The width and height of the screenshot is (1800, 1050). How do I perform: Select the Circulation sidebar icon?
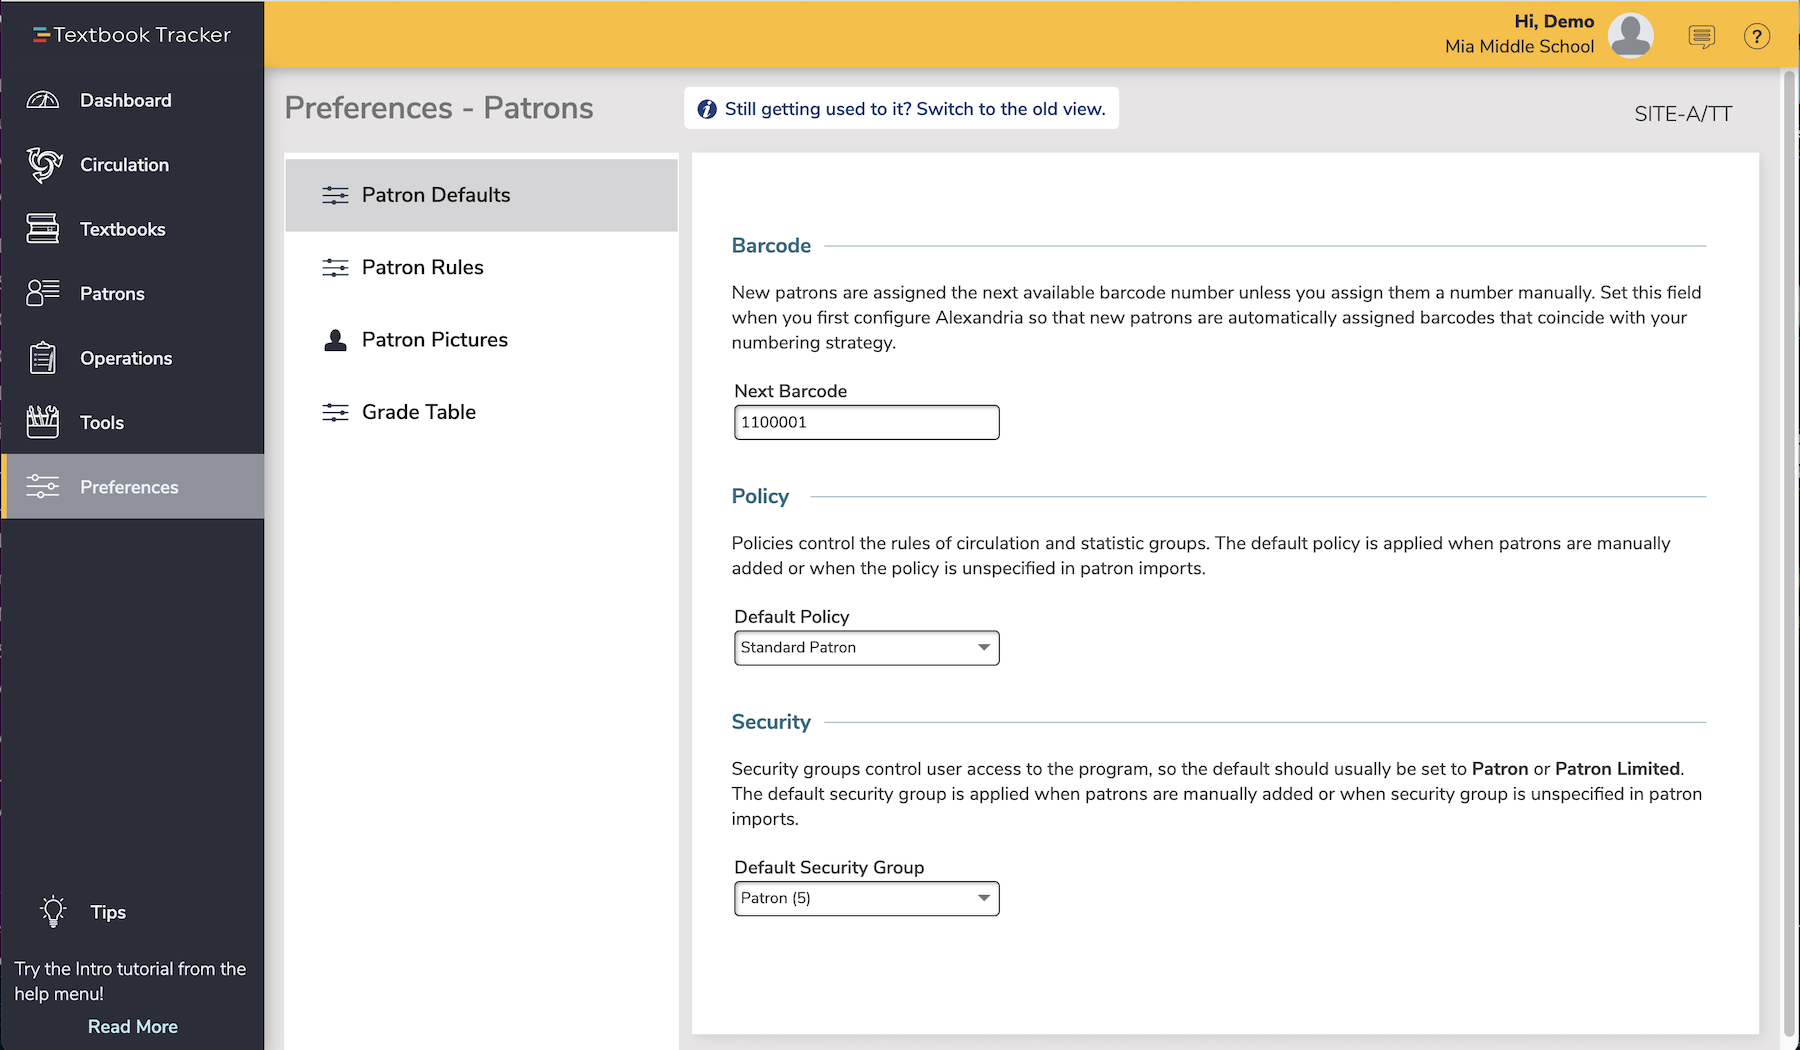(x=42, y=164)
